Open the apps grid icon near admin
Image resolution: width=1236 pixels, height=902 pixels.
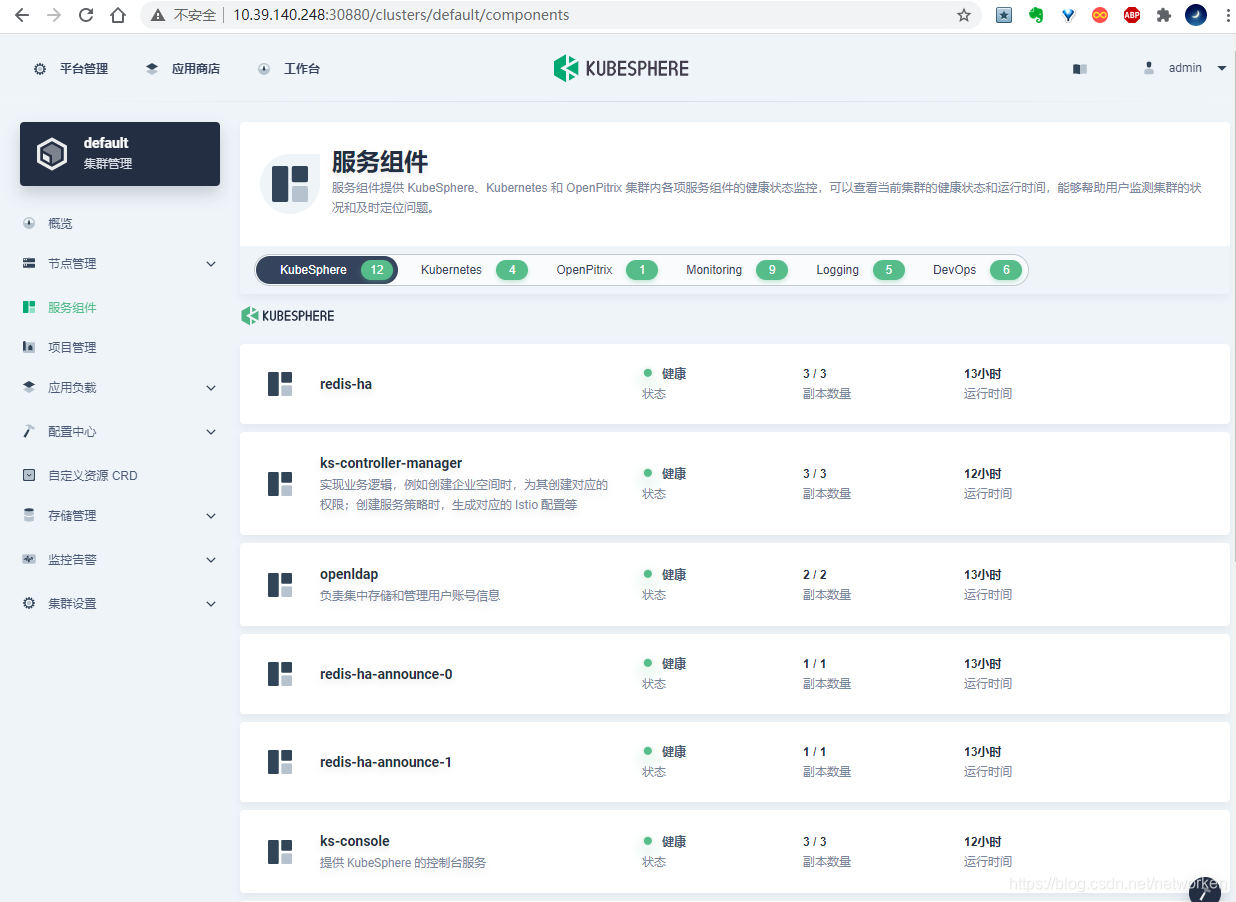(1079, 68)
